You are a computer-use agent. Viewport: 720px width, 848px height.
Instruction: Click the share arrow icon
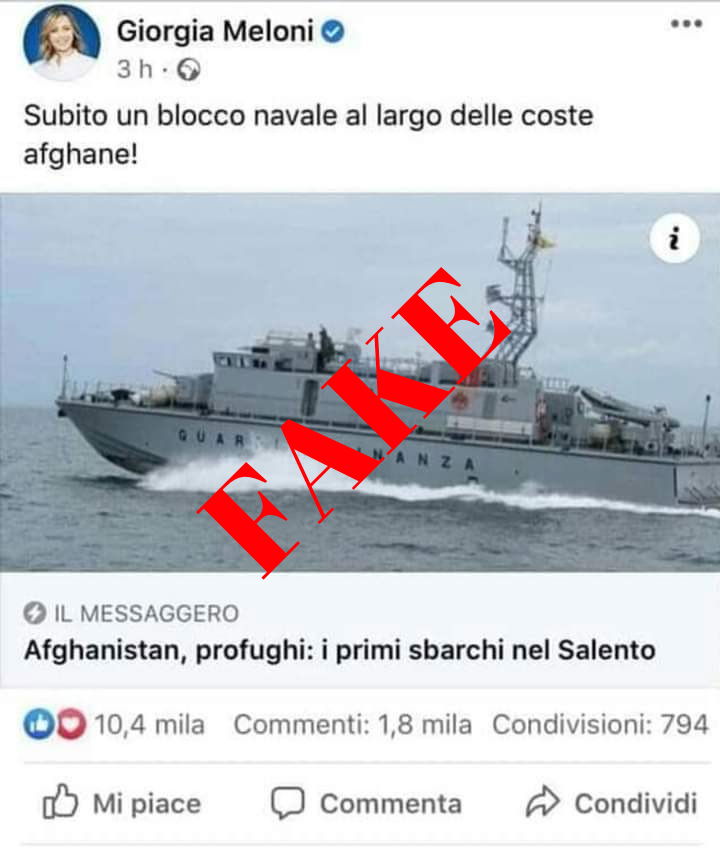point(543,801)
